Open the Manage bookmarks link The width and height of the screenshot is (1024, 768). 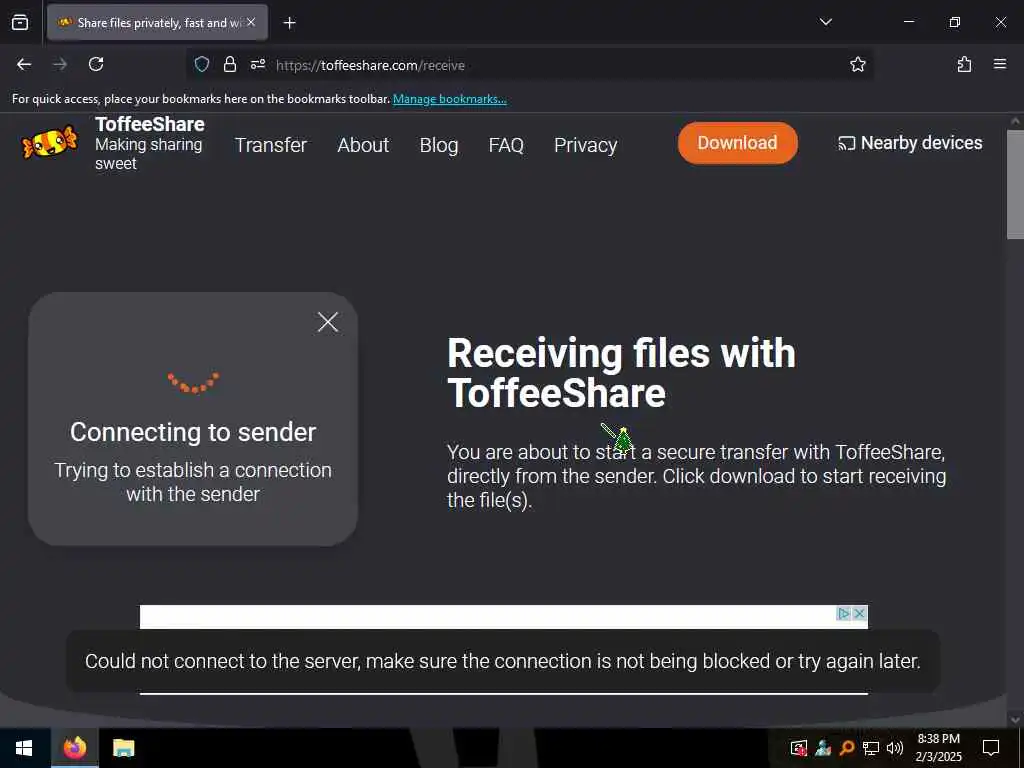click(x=449, y=99)
